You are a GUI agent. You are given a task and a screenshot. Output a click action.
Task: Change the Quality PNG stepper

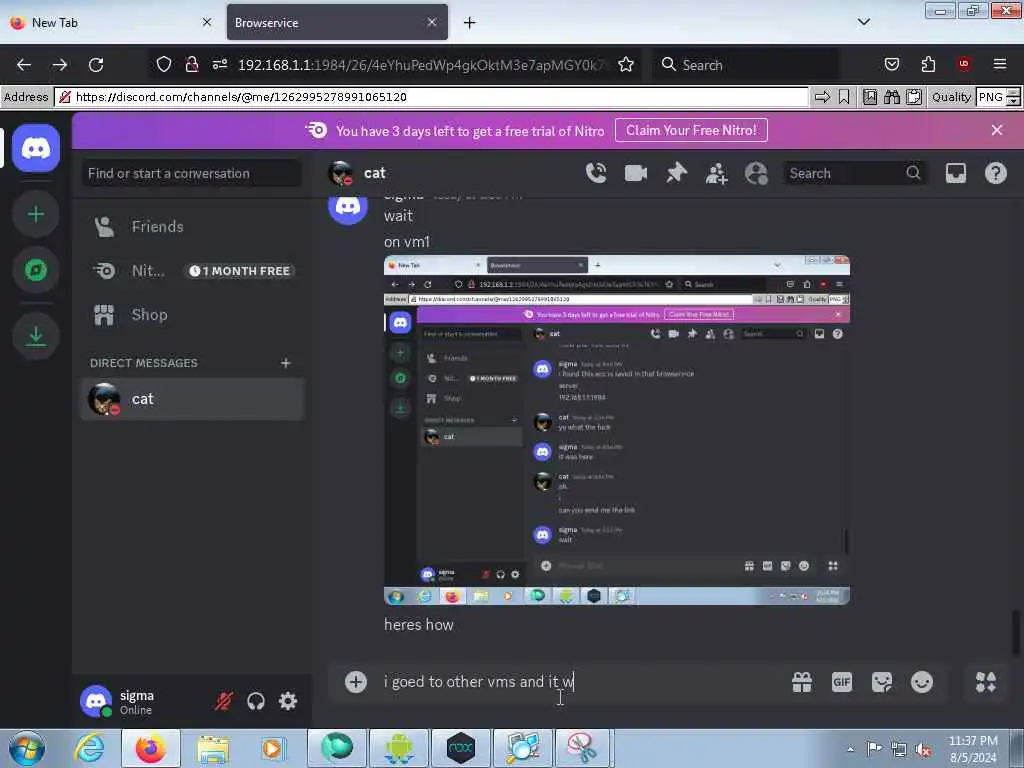[x=1014, y=97]
